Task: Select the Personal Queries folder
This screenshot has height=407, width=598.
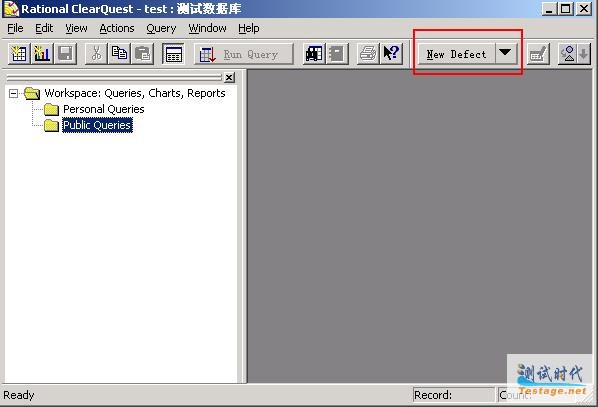Action: (x=104, y=109)
